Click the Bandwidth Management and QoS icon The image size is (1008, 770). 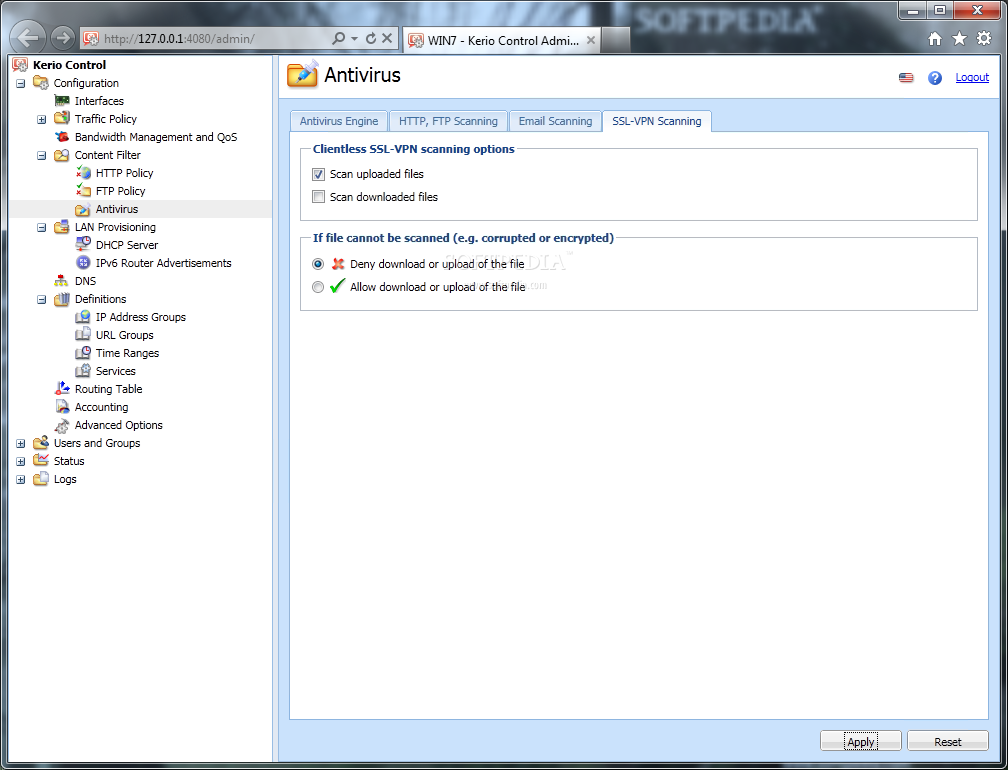point(62,137)
